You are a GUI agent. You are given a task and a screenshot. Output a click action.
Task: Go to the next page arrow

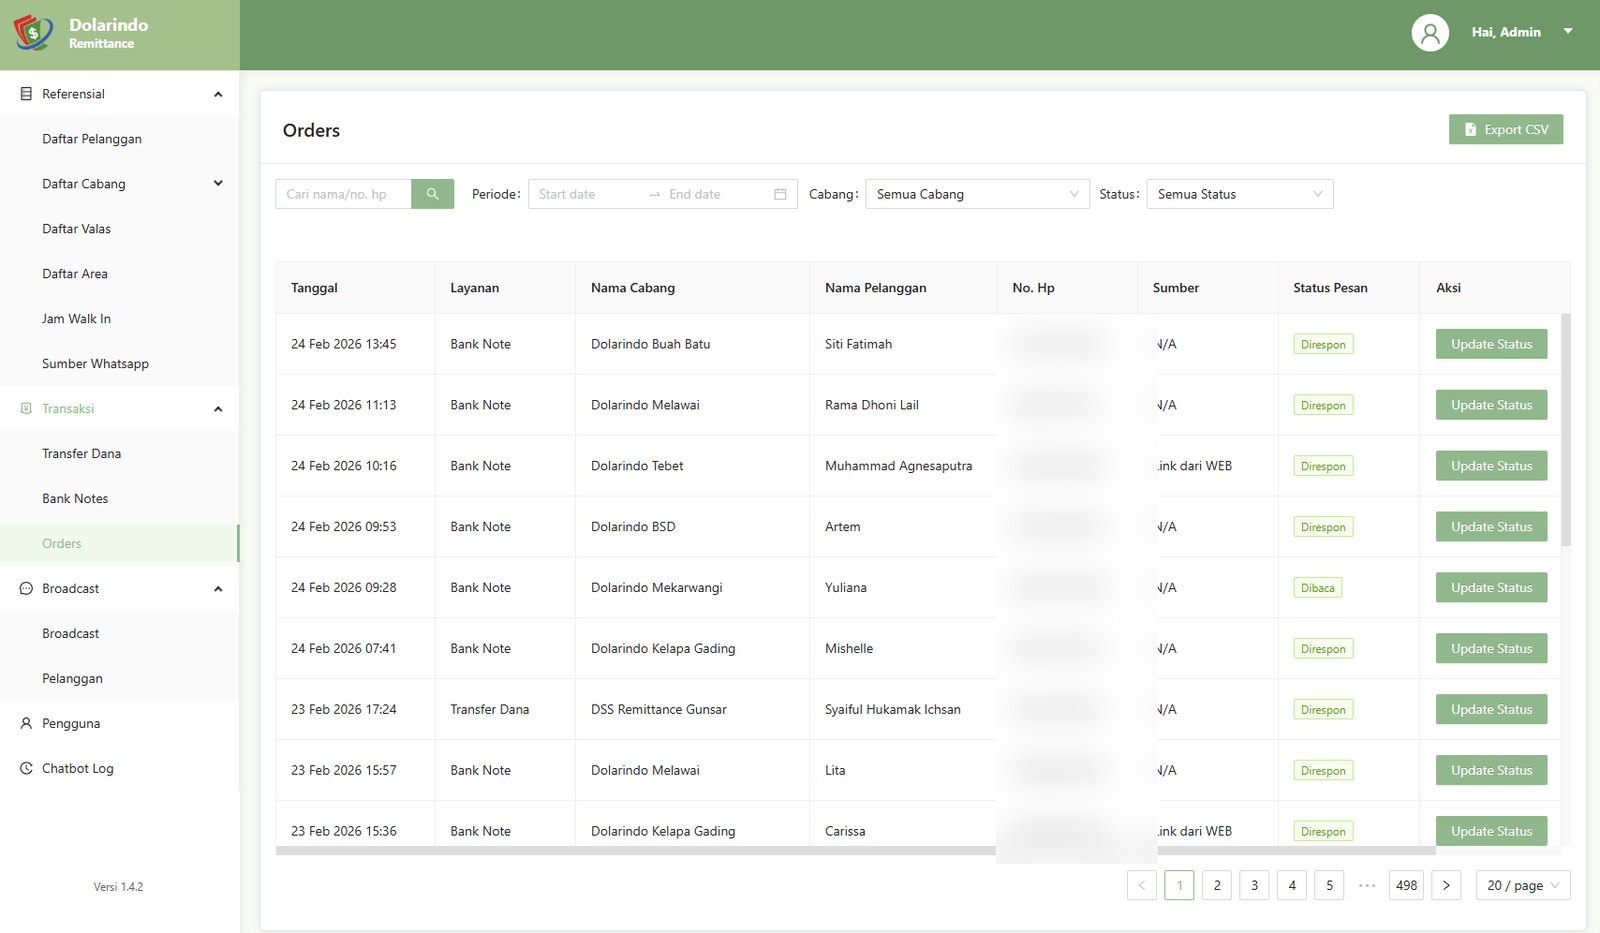[x=1446, y=885]
